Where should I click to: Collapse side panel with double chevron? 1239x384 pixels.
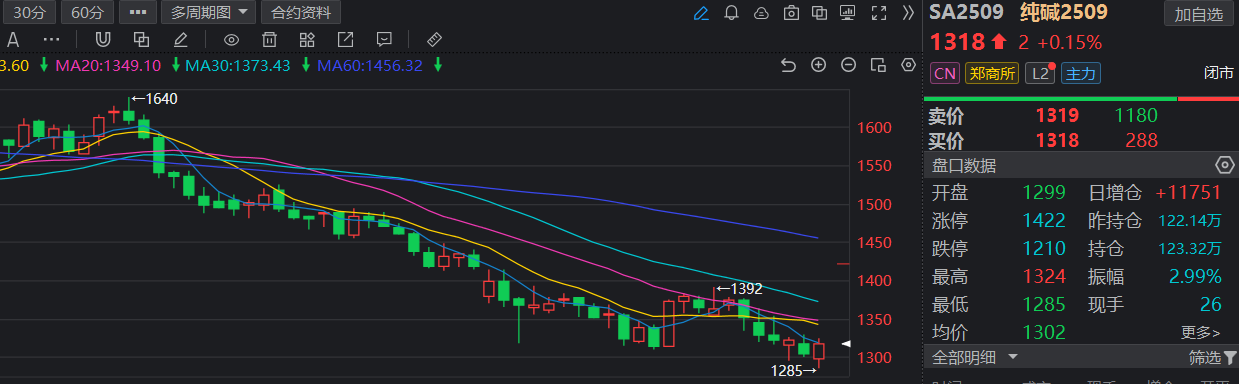908,13
